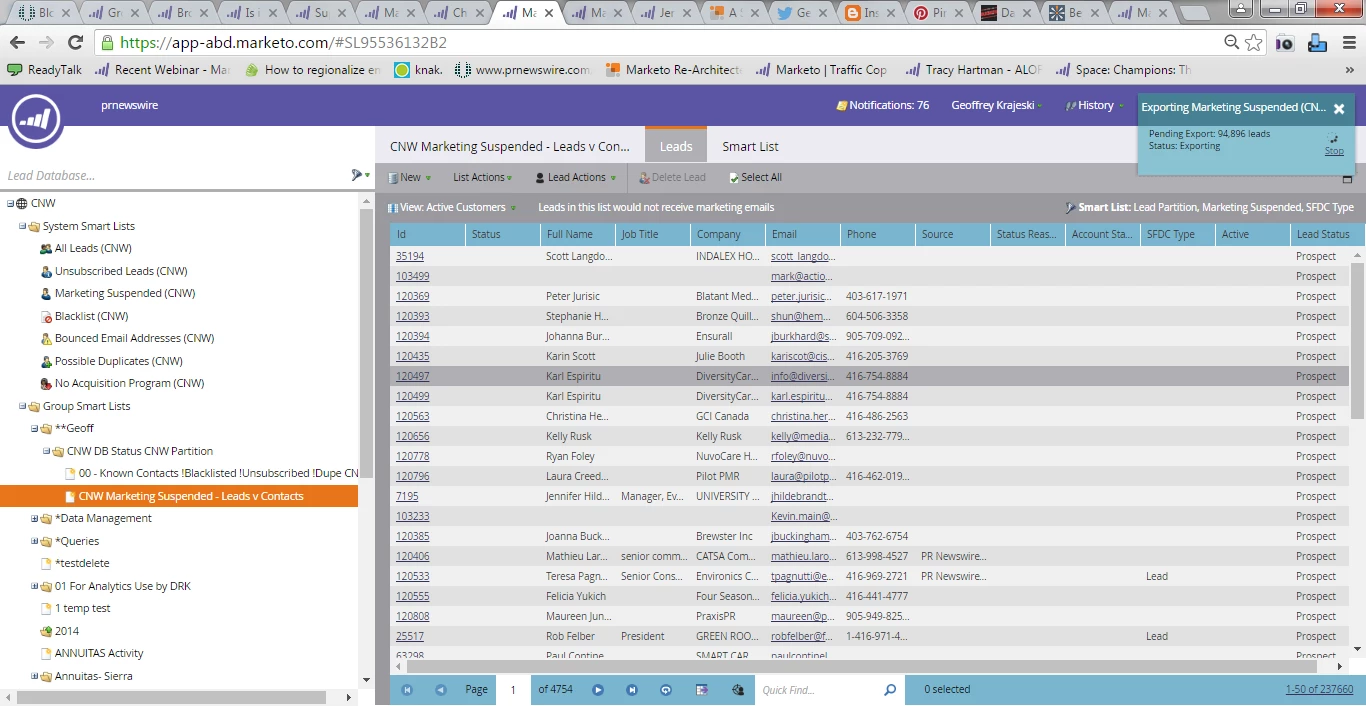Open lead Id 120497
This screenshot has width=1366, height=706.
point(413,376)
